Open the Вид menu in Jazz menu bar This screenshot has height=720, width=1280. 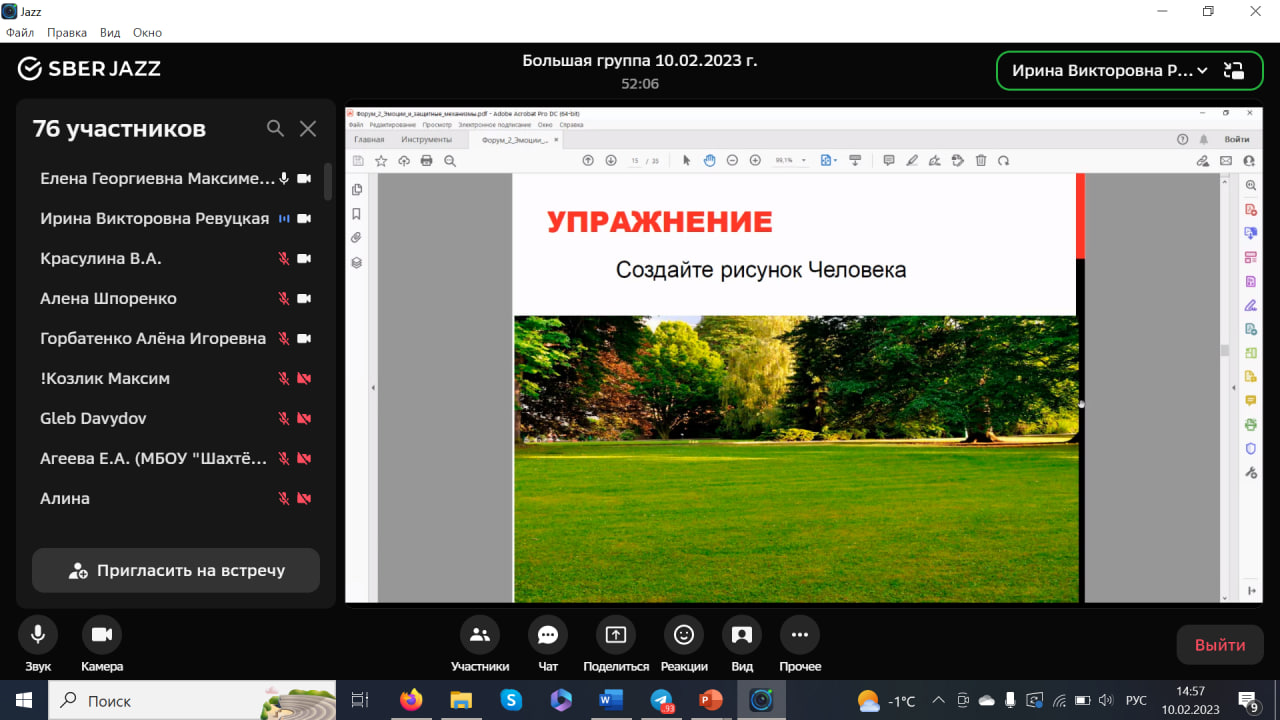click(x=110, y=32)
